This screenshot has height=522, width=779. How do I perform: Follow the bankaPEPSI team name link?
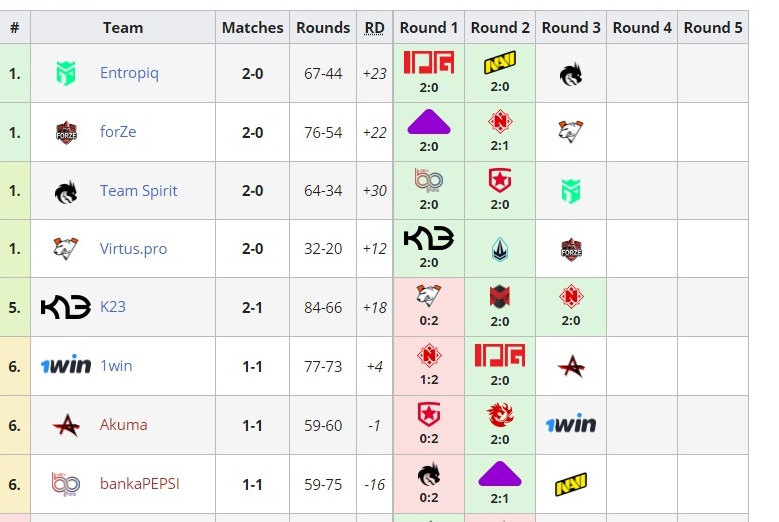(x=140, y=484)
